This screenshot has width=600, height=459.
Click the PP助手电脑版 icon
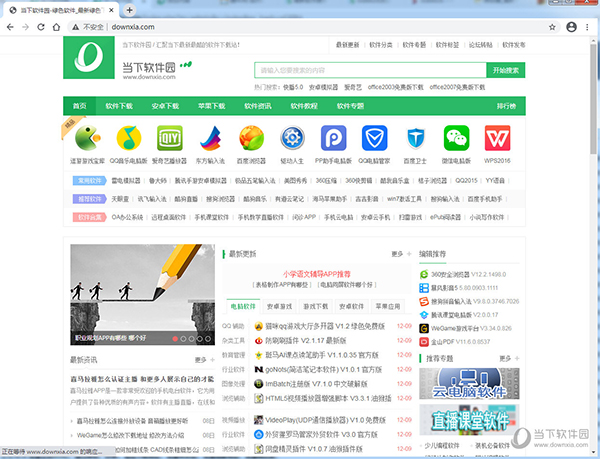(333, 137)
